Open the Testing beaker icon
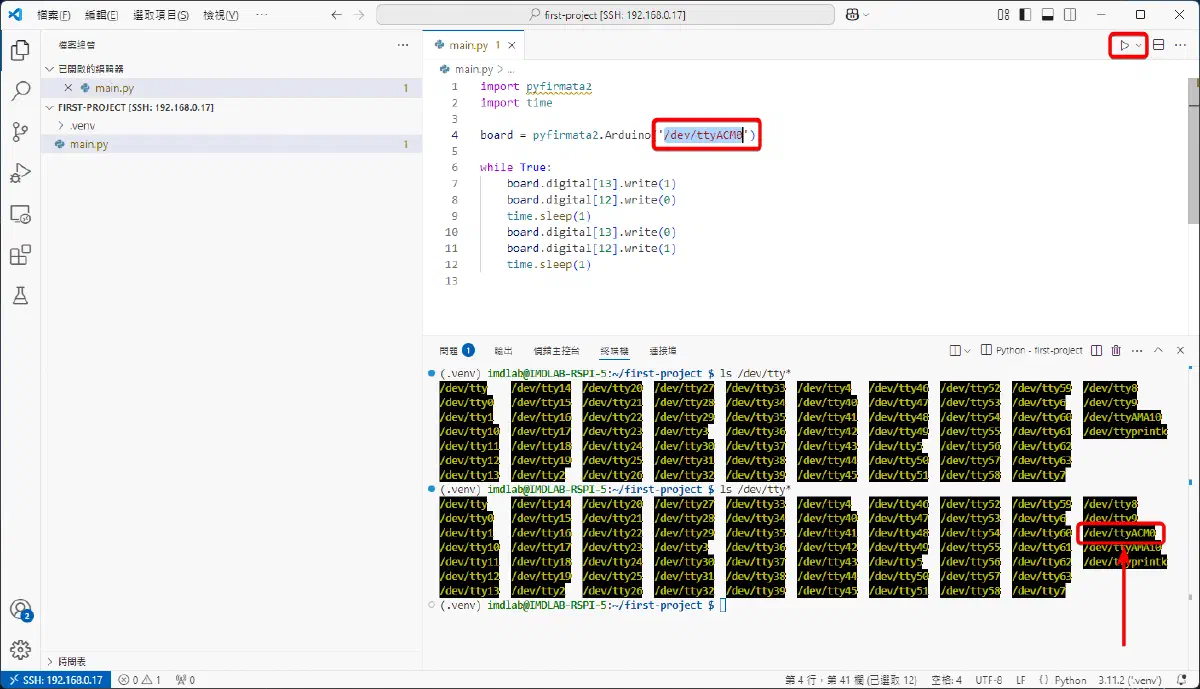The image size is (1200, 689). coord(22,296)
